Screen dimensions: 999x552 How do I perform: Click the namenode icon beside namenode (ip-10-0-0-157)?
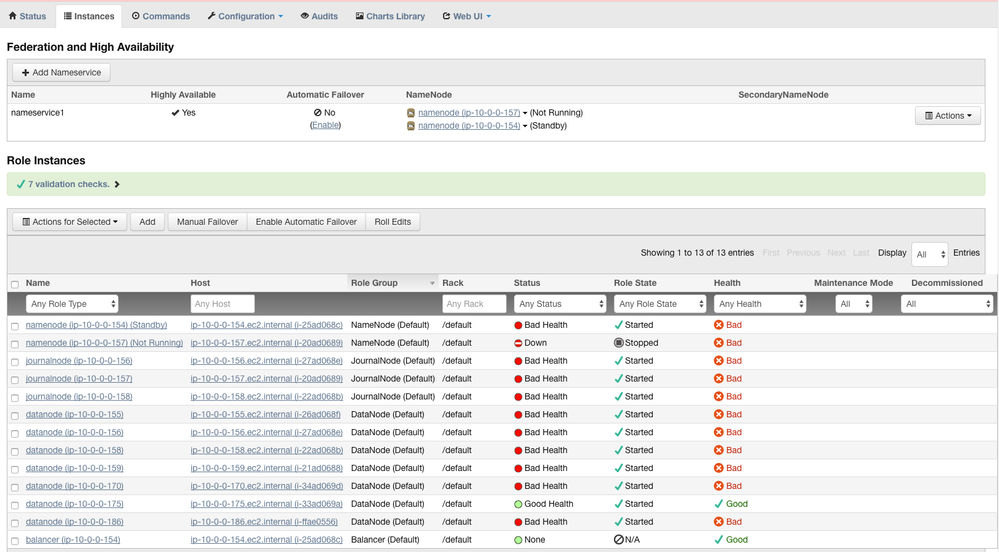click(x=411, y=113)
